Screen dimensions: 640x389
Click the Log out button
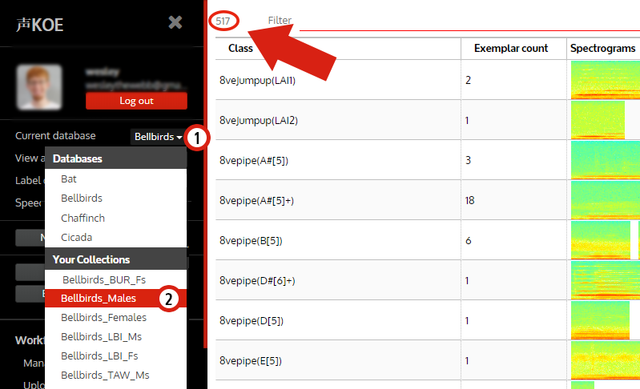[x=136, y=101]
